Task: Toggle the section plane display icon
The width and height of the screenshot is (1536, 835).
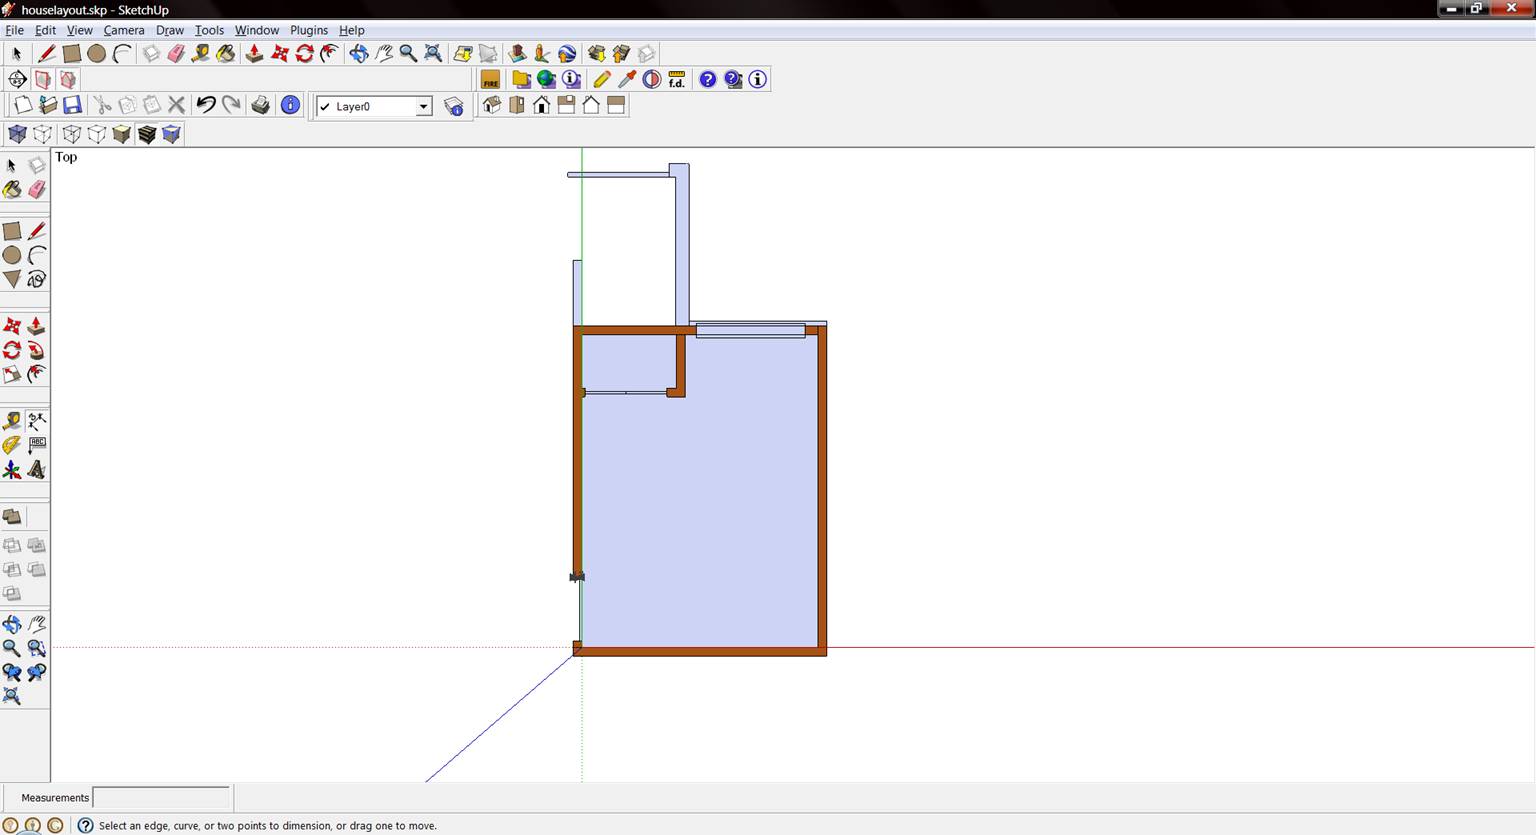Action: (x=43, y=80)
